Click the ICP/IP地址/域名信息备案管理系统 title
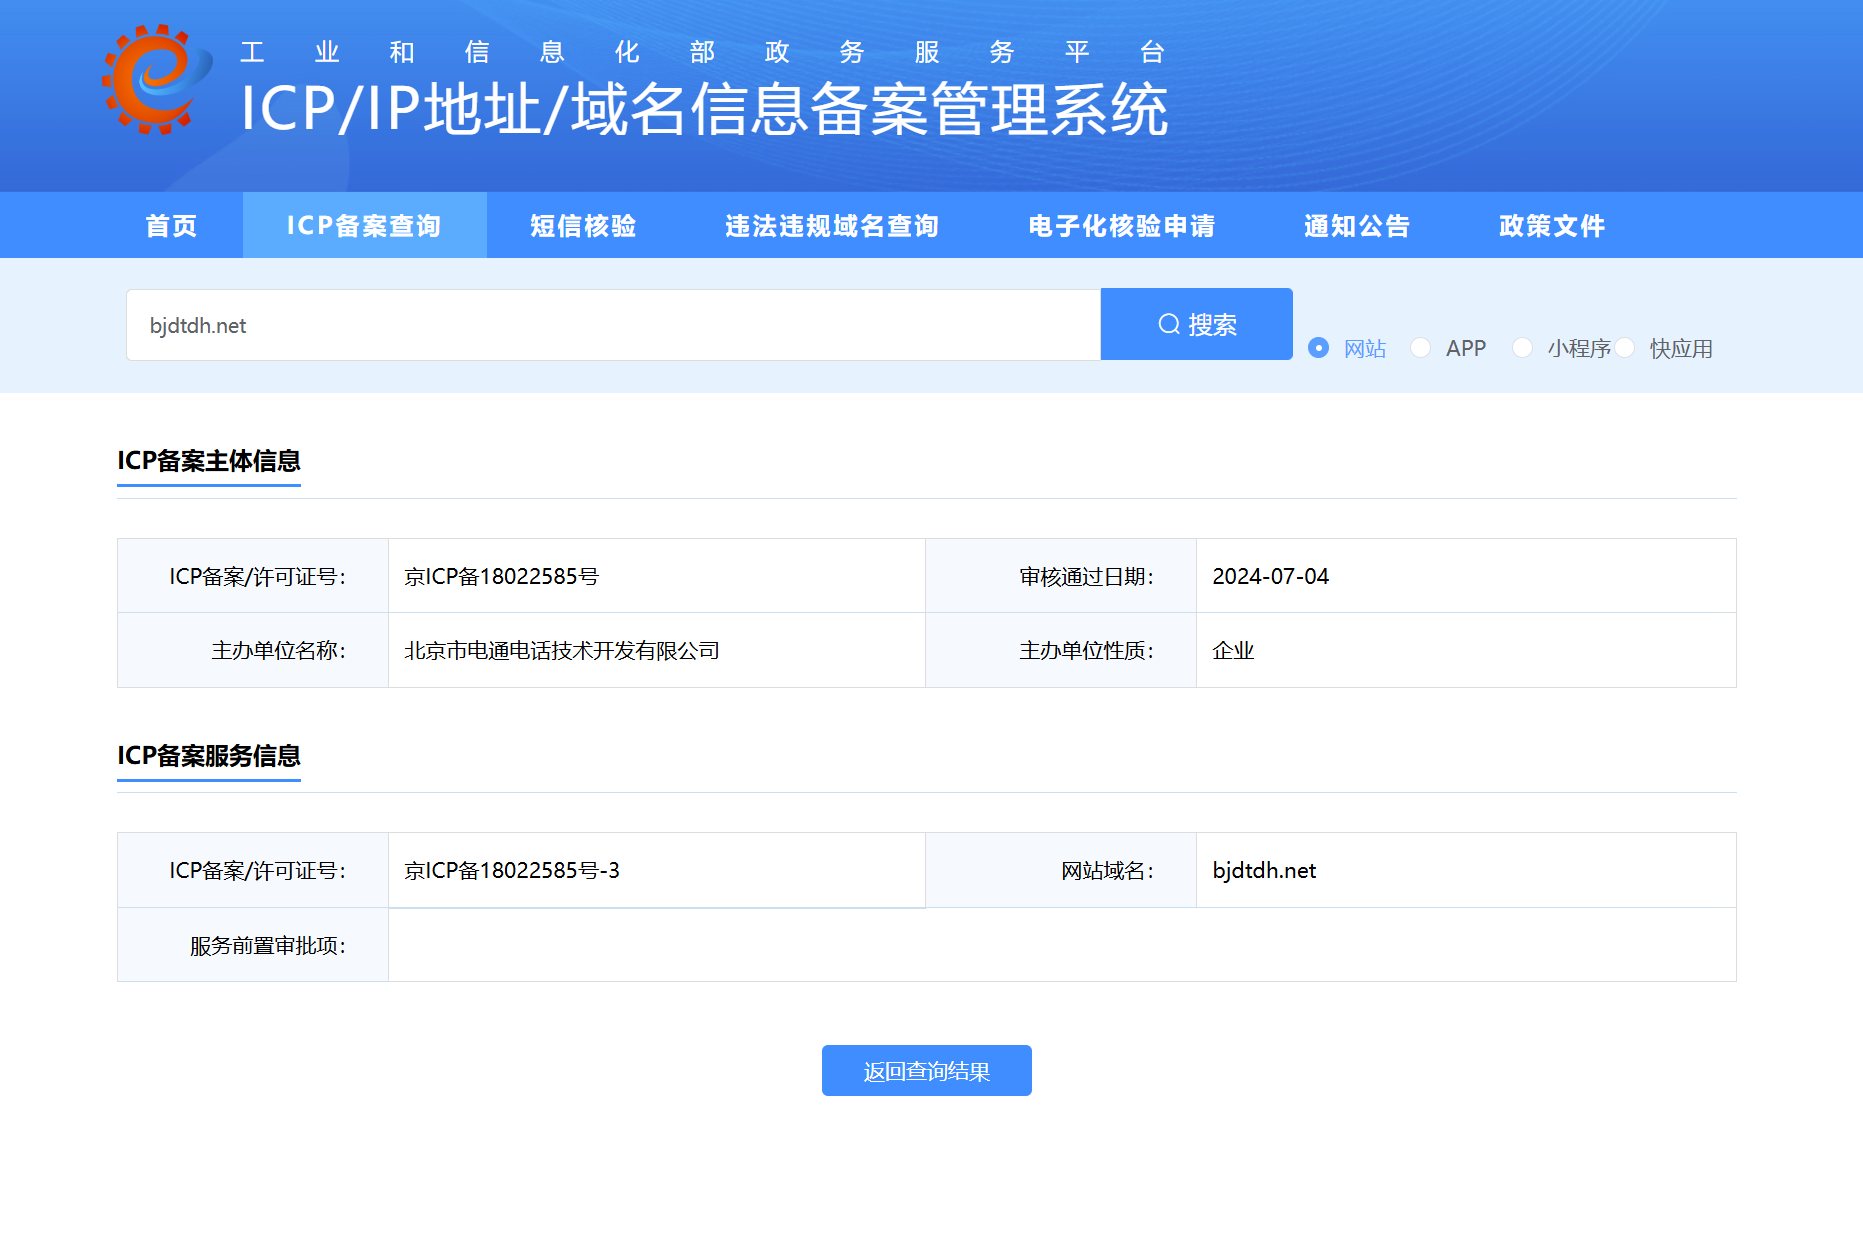Viewport: 1863px width, 1242px height. pos(704,108)
